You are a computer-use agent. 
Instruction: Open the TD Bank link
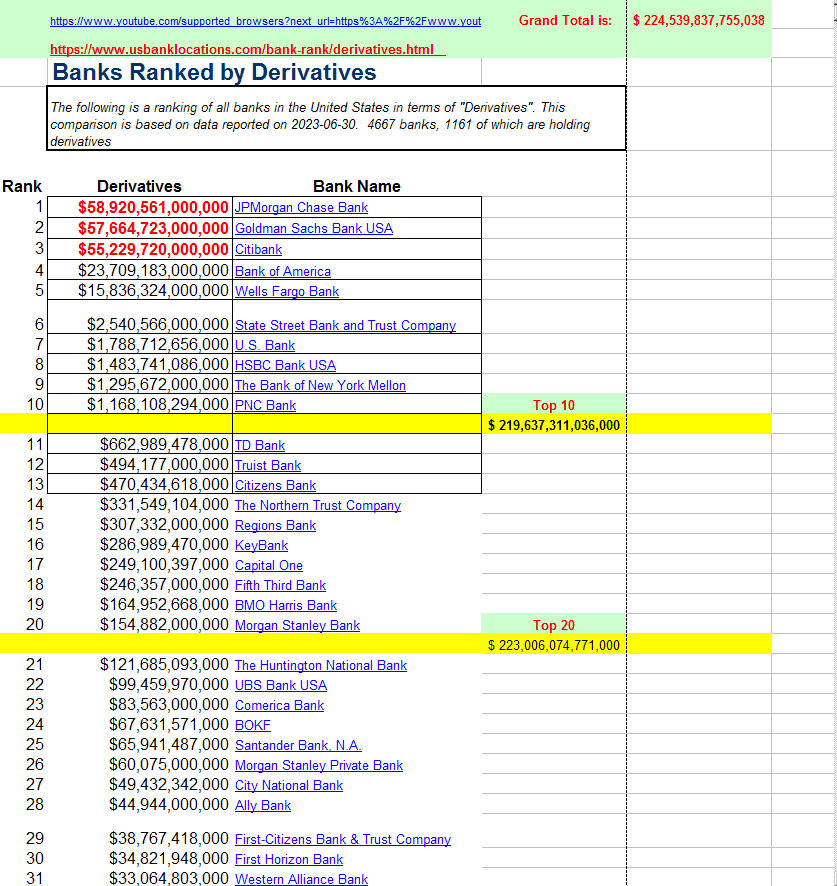pyautogui.click(x=260, y=445)
